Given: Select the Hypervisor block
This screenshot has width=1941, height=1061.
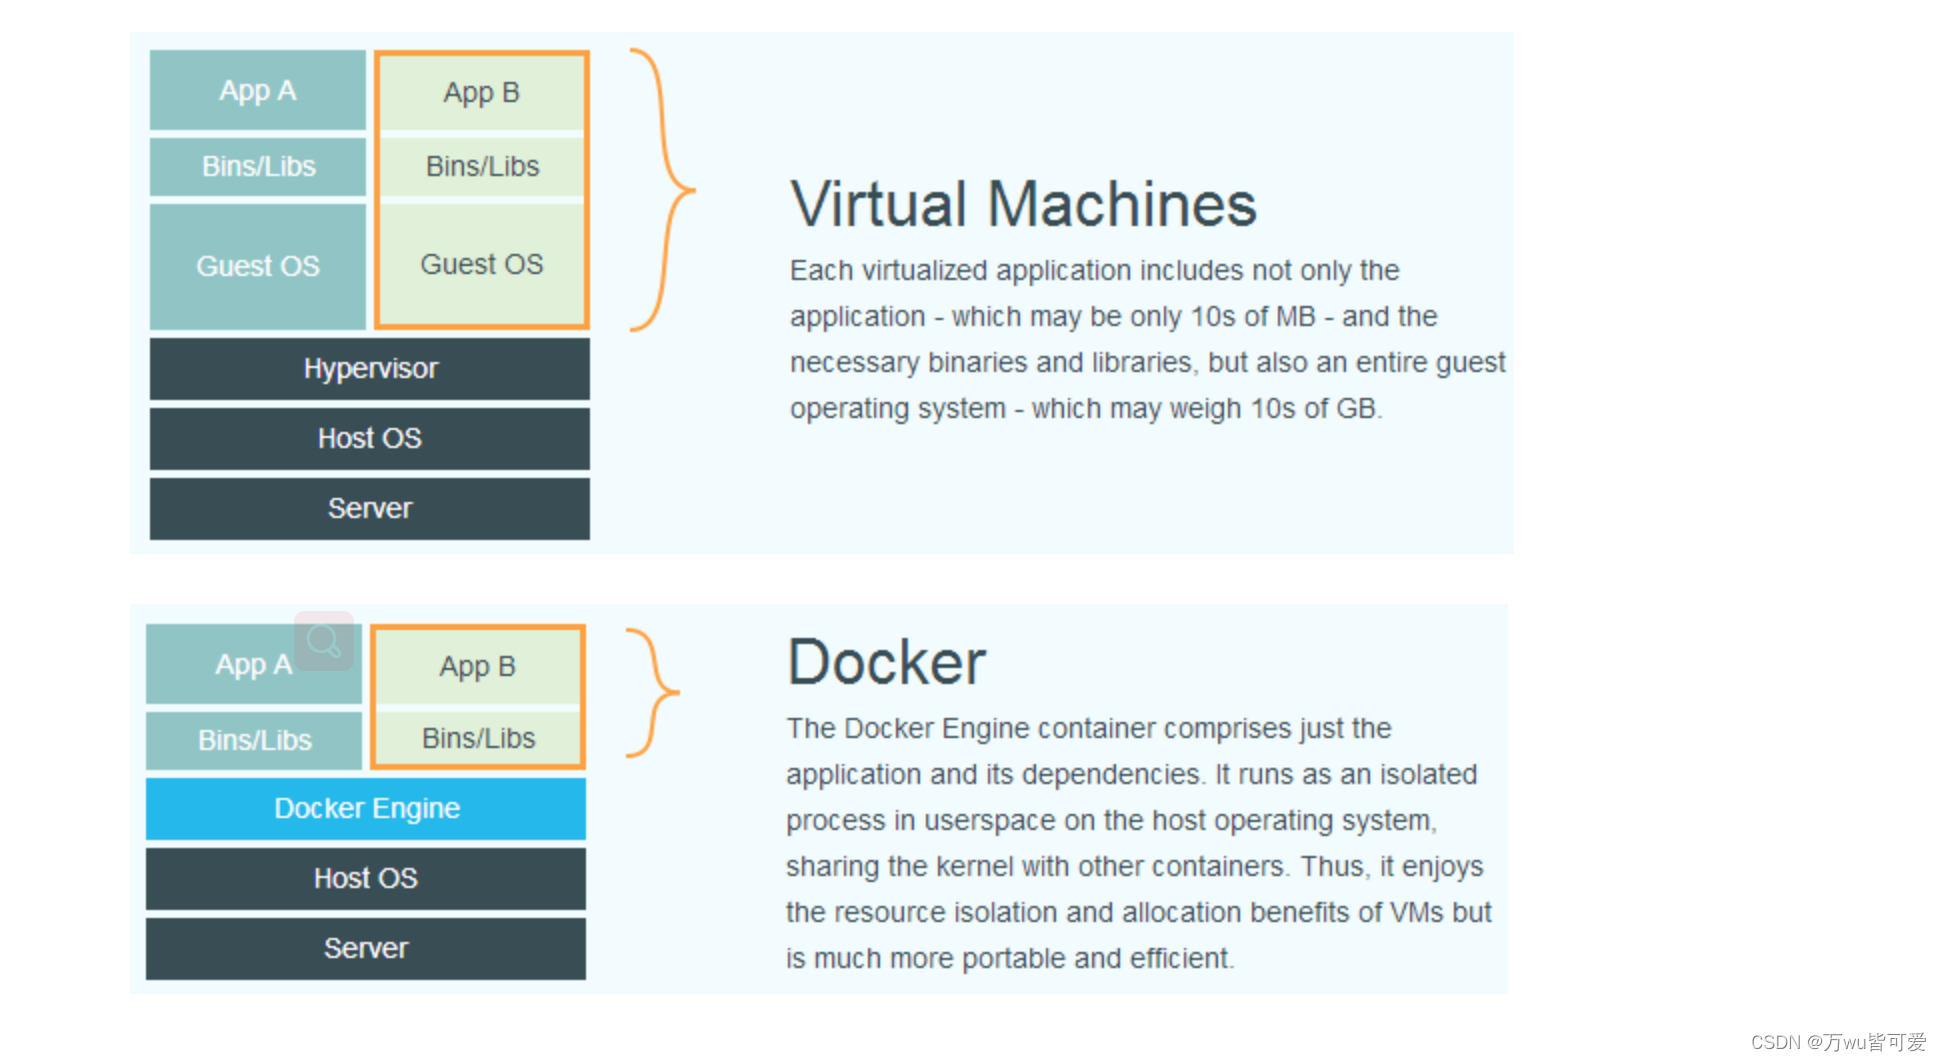Looking at the screenshot, I should 370,369.
